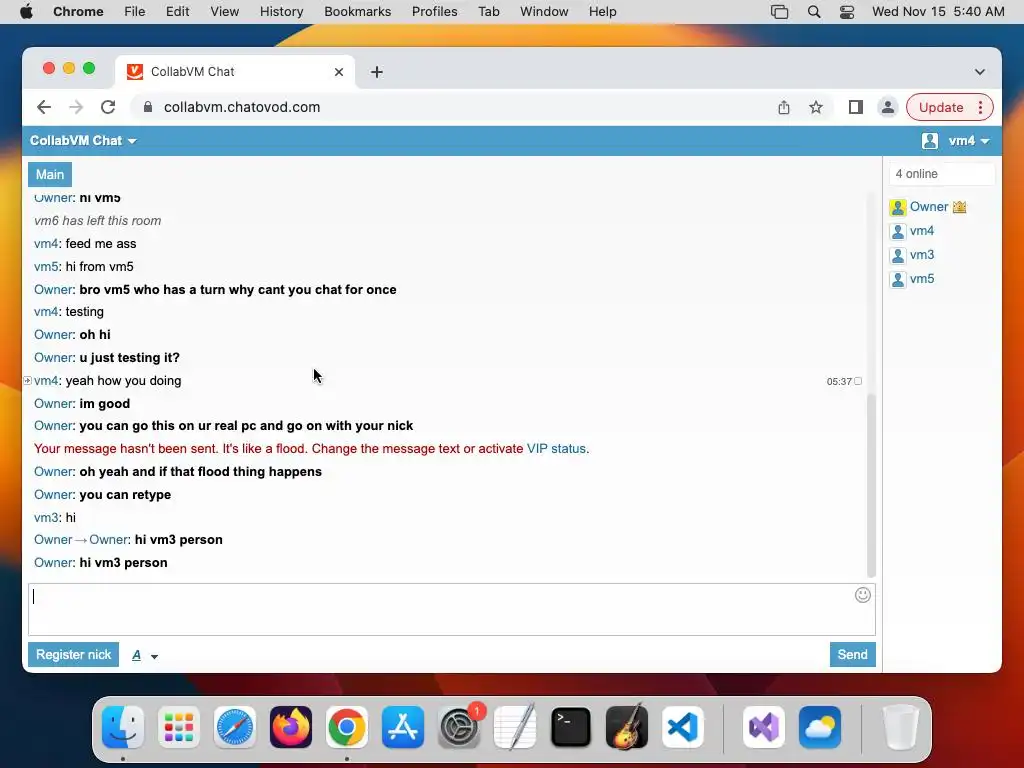Launch Visual Studio Code from the dock
1024x768 pixels.
click(x=683, y=727)
